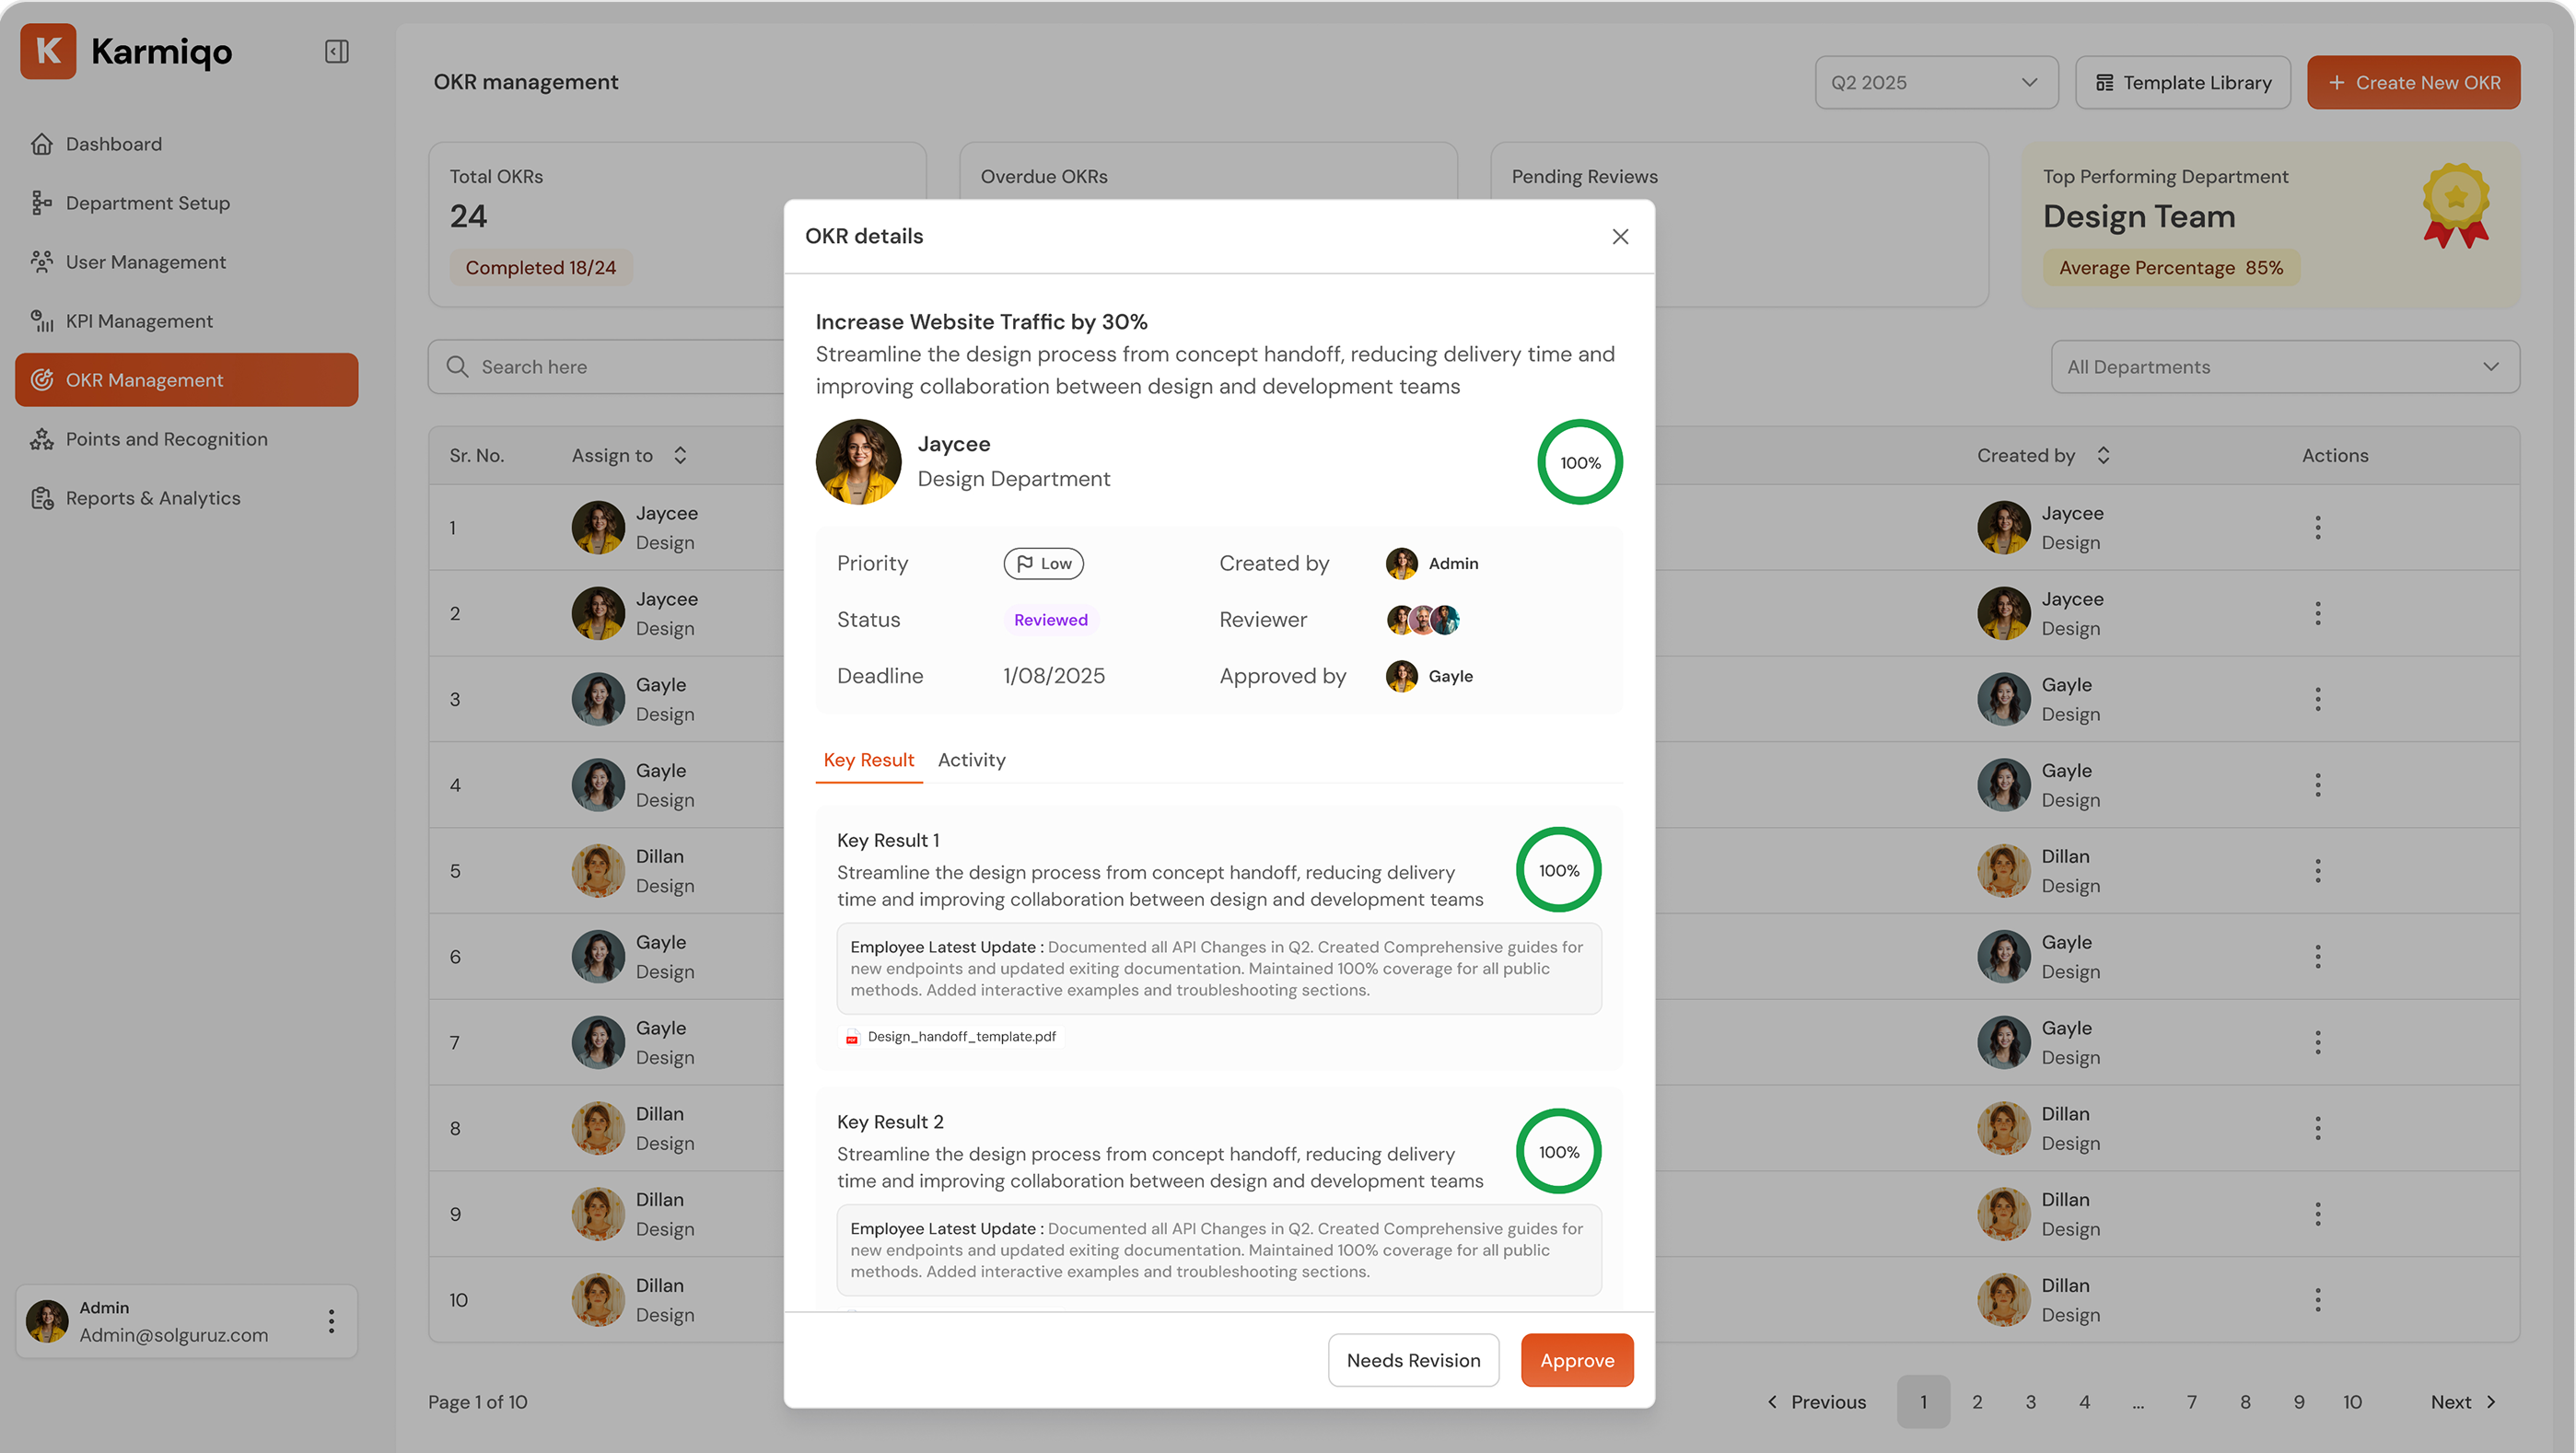This screenshot has width=2576, height=1453.
Task: Click Needs Revision button
Action: tap(1413, 1360)
